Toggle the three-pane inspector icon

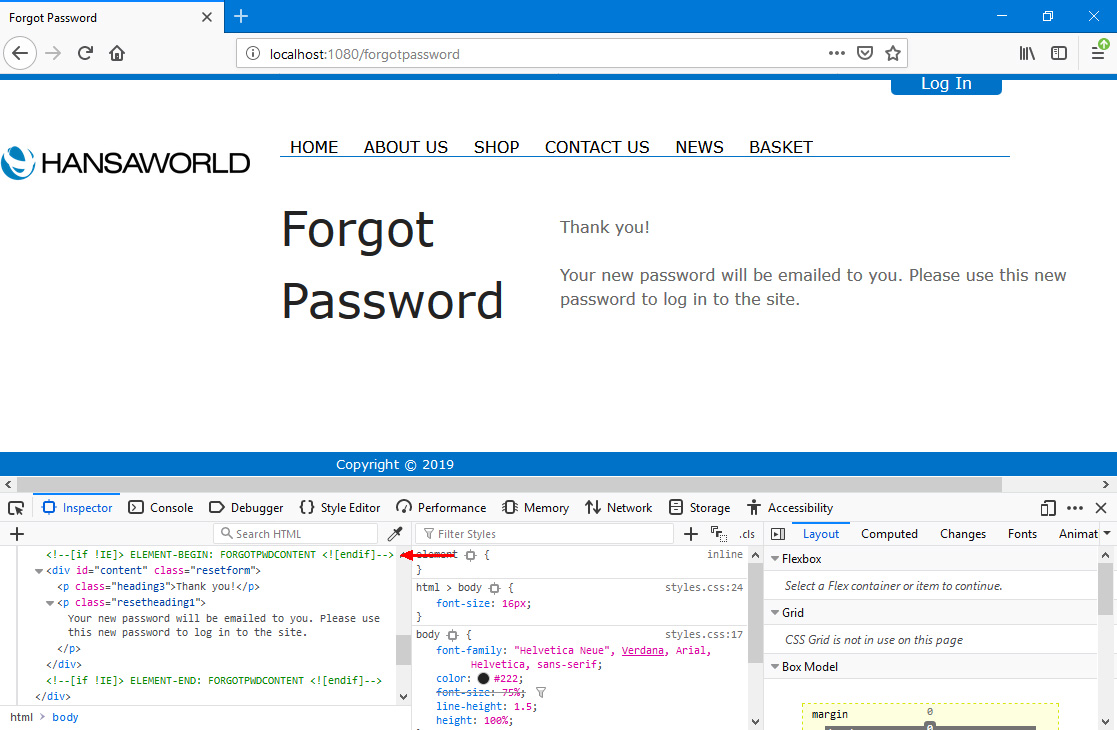click(x=778, y=533)
